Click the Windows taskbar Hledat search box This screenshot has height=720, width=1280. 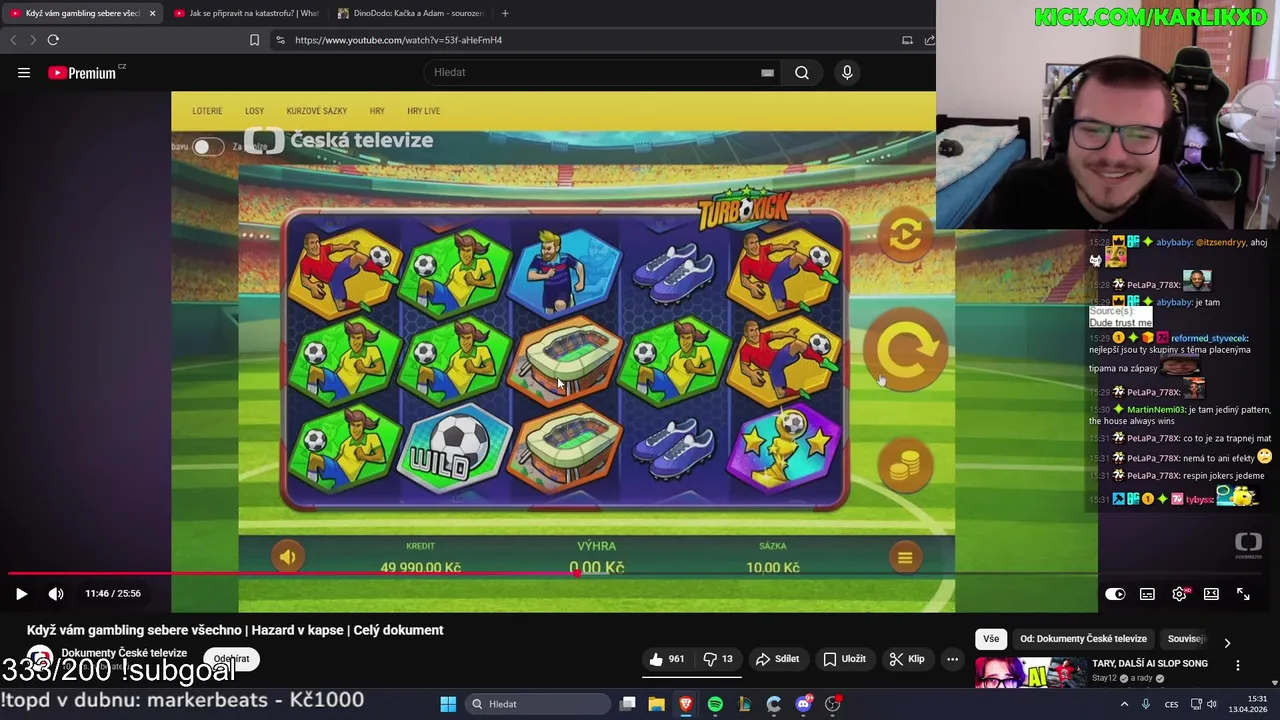point(539,704)
